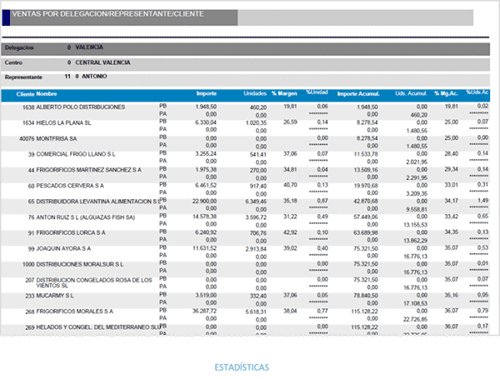Click the importe value 6.240,92
Image resolution: width=500 pixels, height=379 pixels.
pyautogui.click(x=206, y=232)
